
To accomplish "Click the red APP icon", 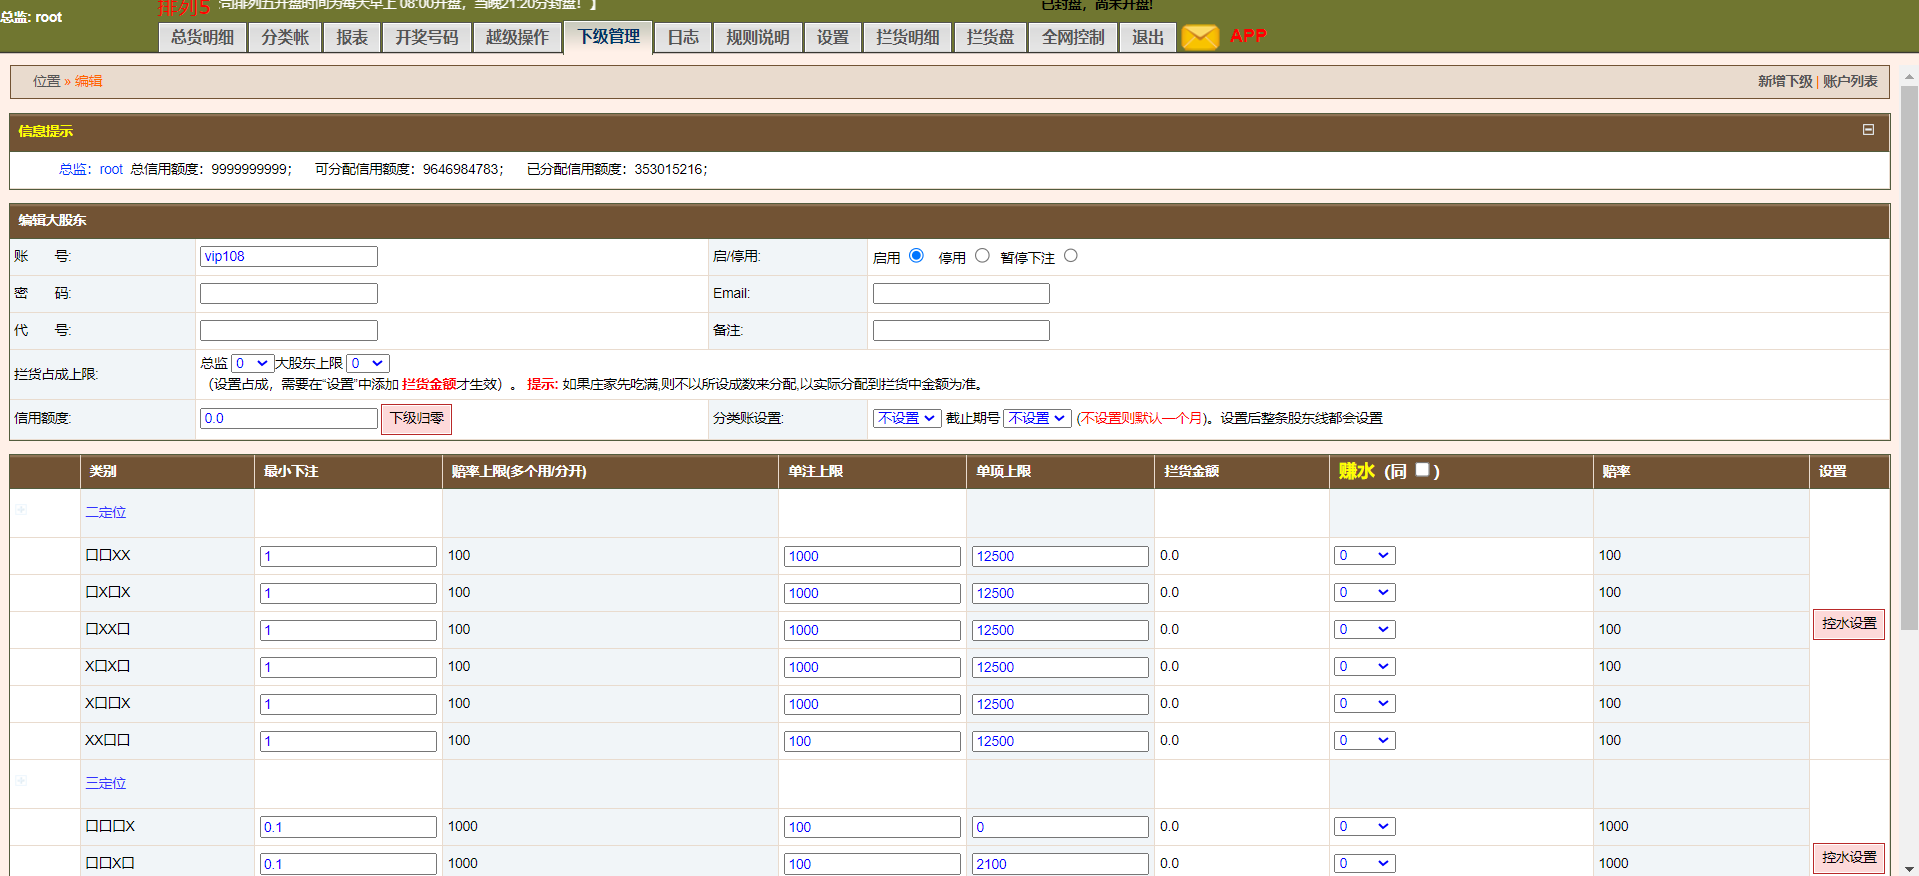I will [1248, 36].
